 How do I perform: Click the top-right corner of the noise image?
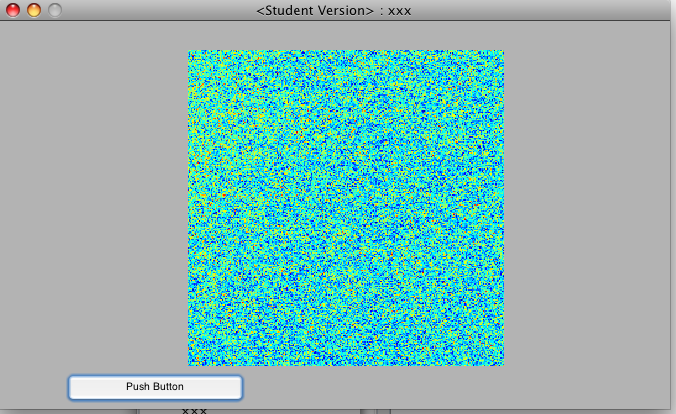pyautogui.click(x=502, y=52)
